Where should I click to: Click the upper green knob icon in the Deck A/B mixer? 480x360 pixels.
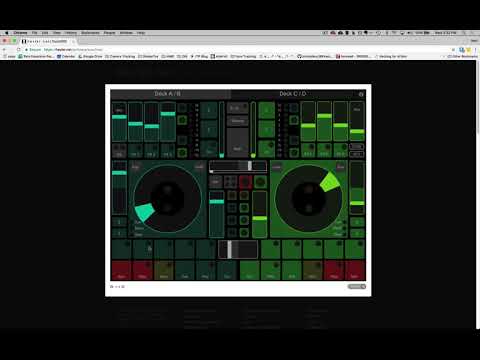(182, 120)
